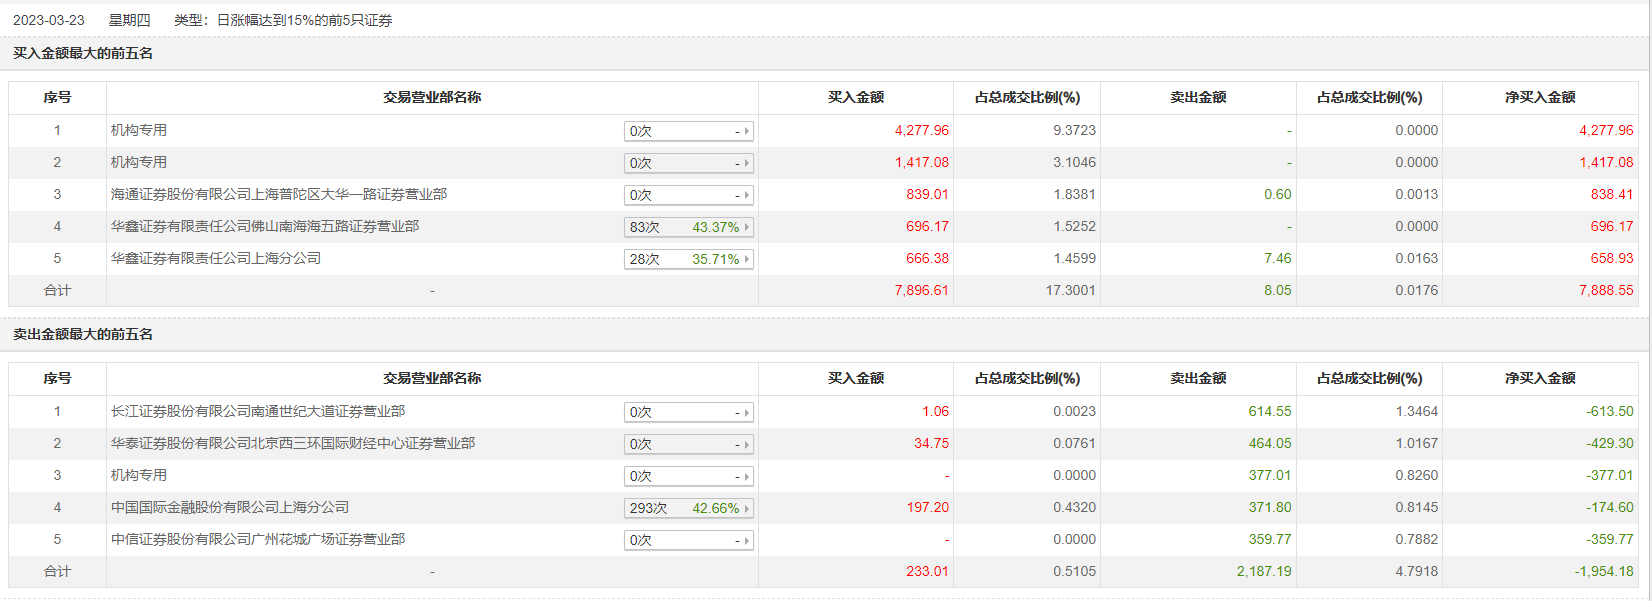Expand the 28次 35.71% dropdown
Screen dimensions: 1652x601
coord(688,259)
